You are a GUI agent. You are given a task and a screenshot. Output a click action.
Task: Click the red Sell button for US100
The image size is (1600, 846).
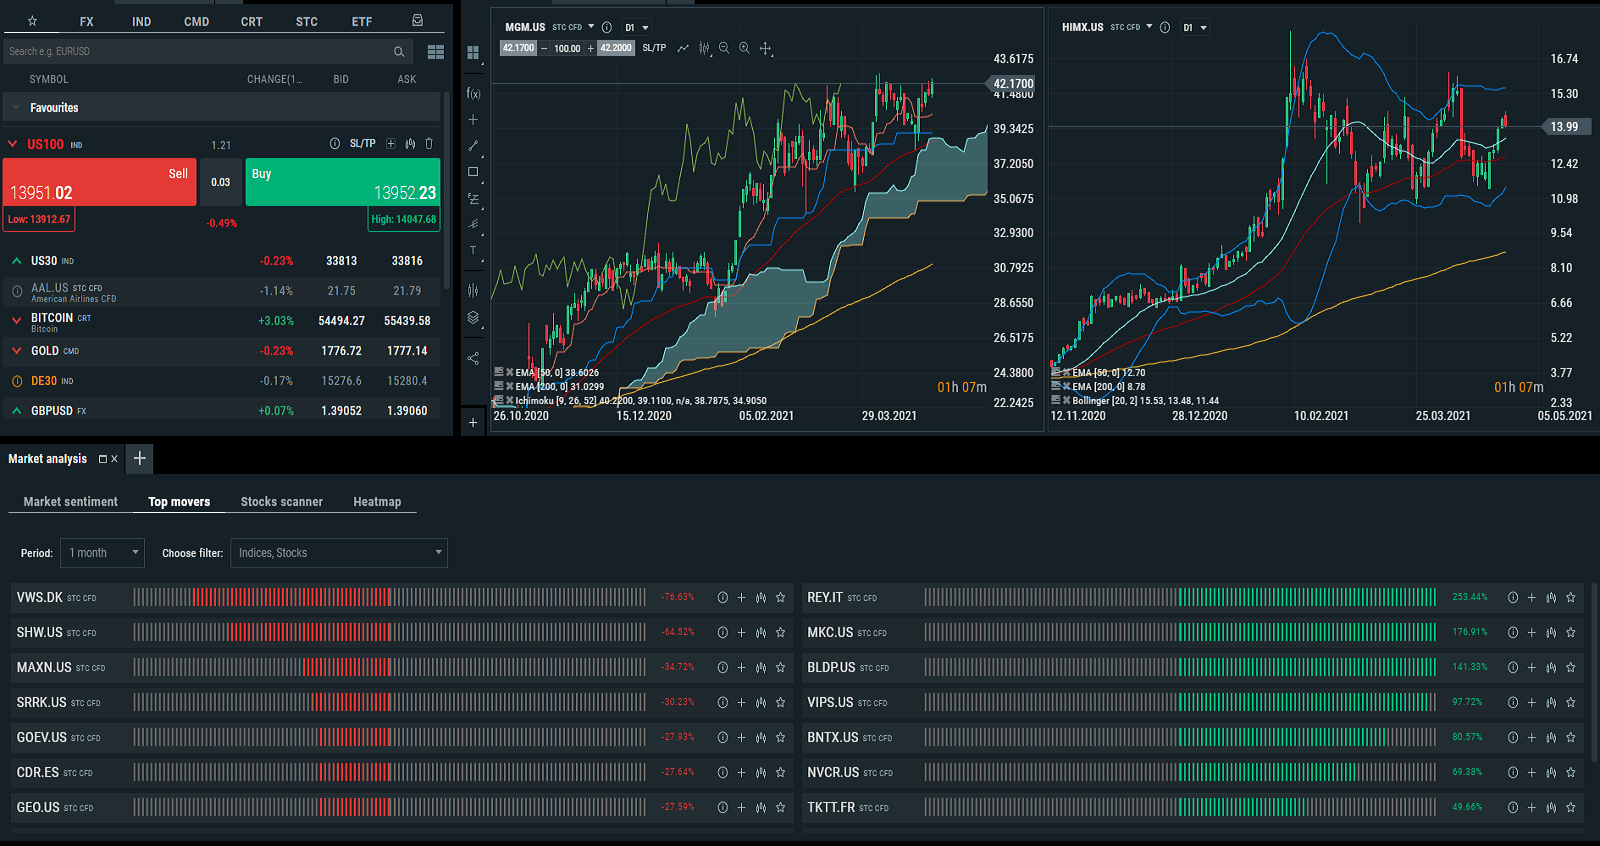(100, 182)
